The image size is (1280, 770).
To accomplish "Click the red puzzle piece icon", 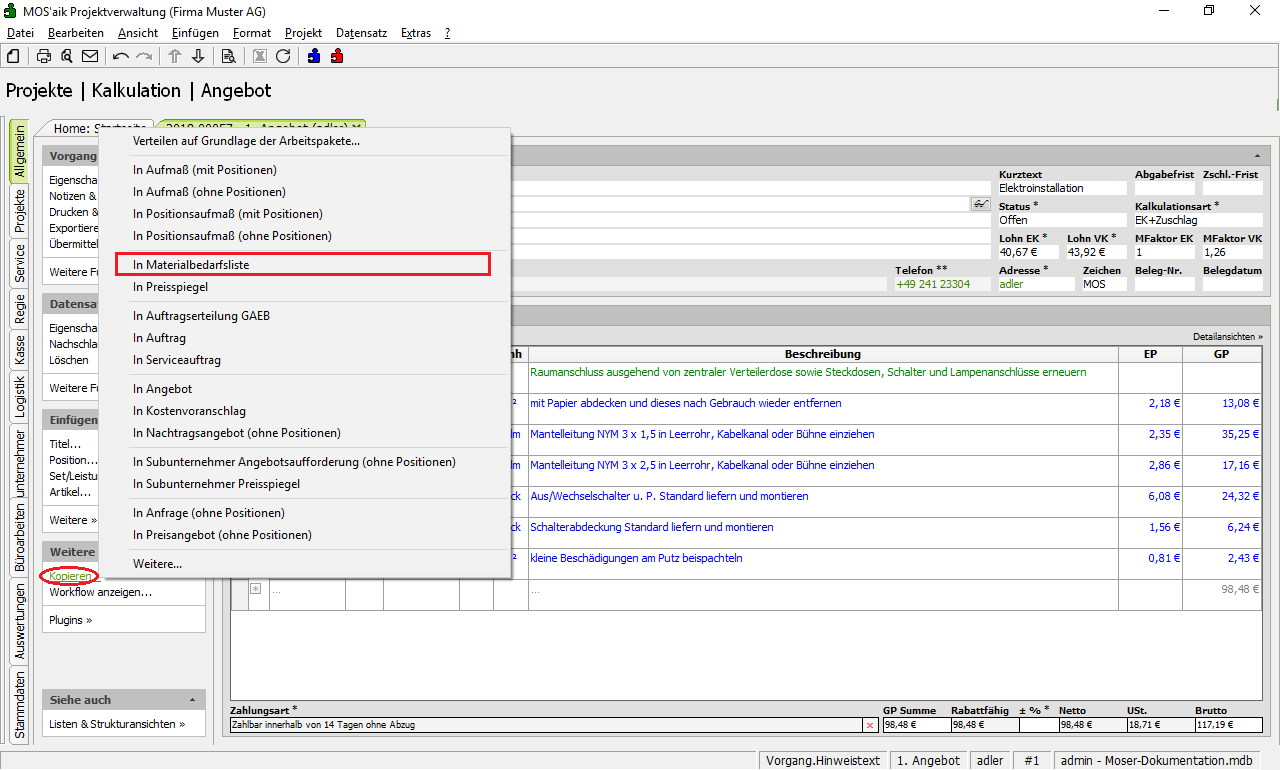I will [337, 56].
